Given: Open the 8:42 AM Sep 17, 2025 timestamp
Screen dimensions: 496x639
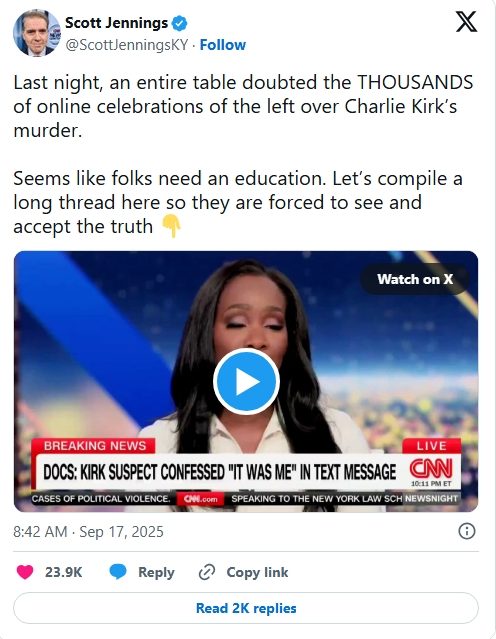Looking at the screenshot, I should (x=88, y=532).
